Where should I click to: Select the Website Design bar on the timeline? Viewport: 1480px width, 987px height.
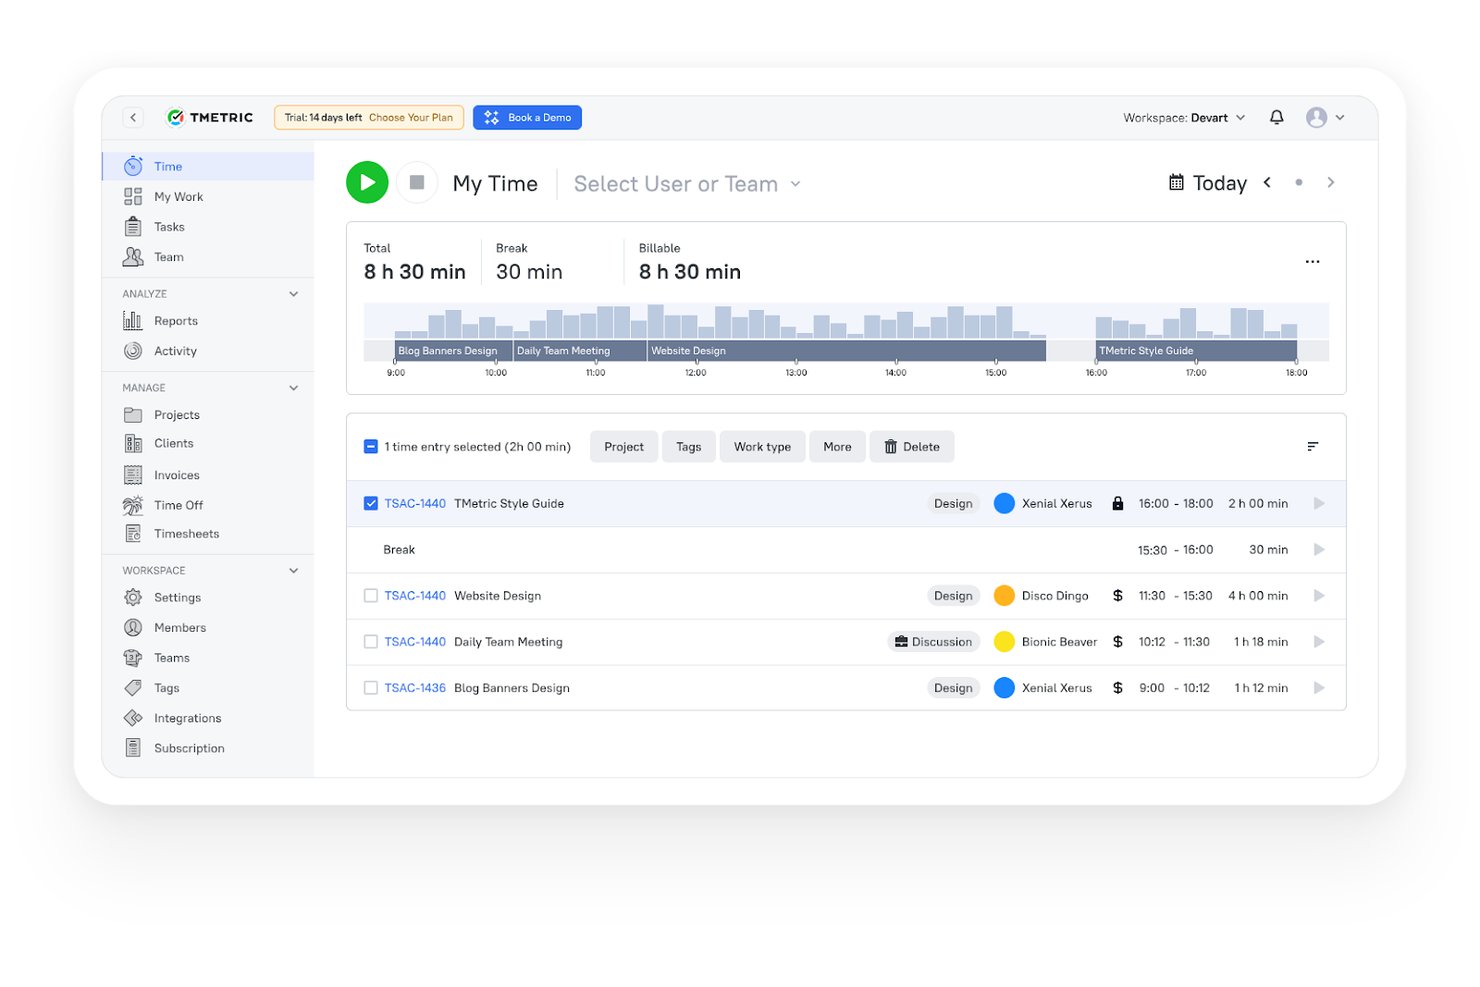[x=846, y=351]
